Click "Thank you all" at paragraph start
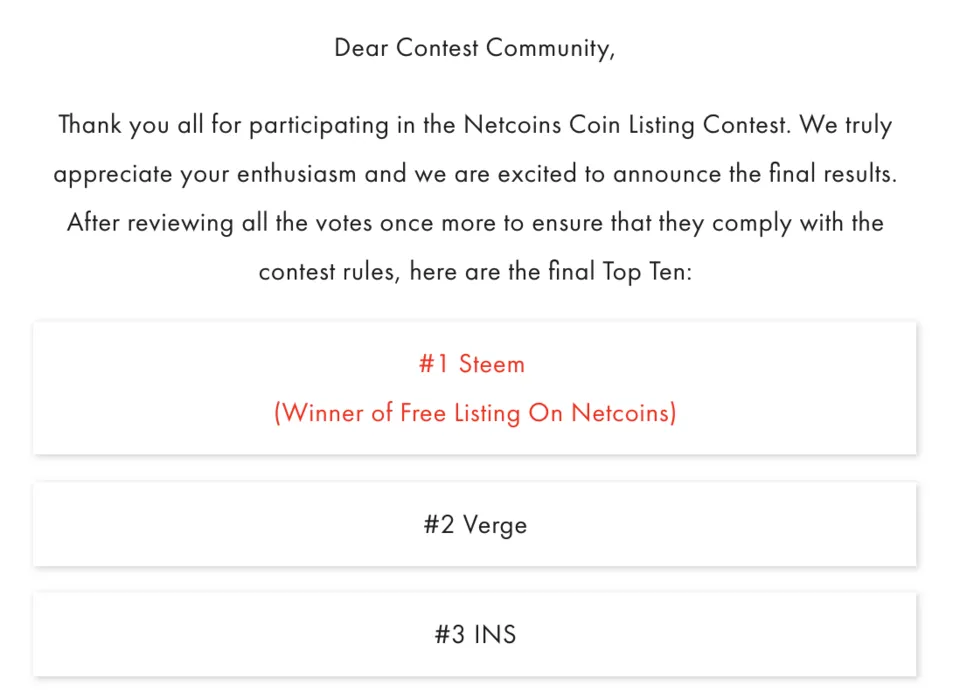This screenshot has height=692, width=960. pyautogui.click(x=131, y=126)
